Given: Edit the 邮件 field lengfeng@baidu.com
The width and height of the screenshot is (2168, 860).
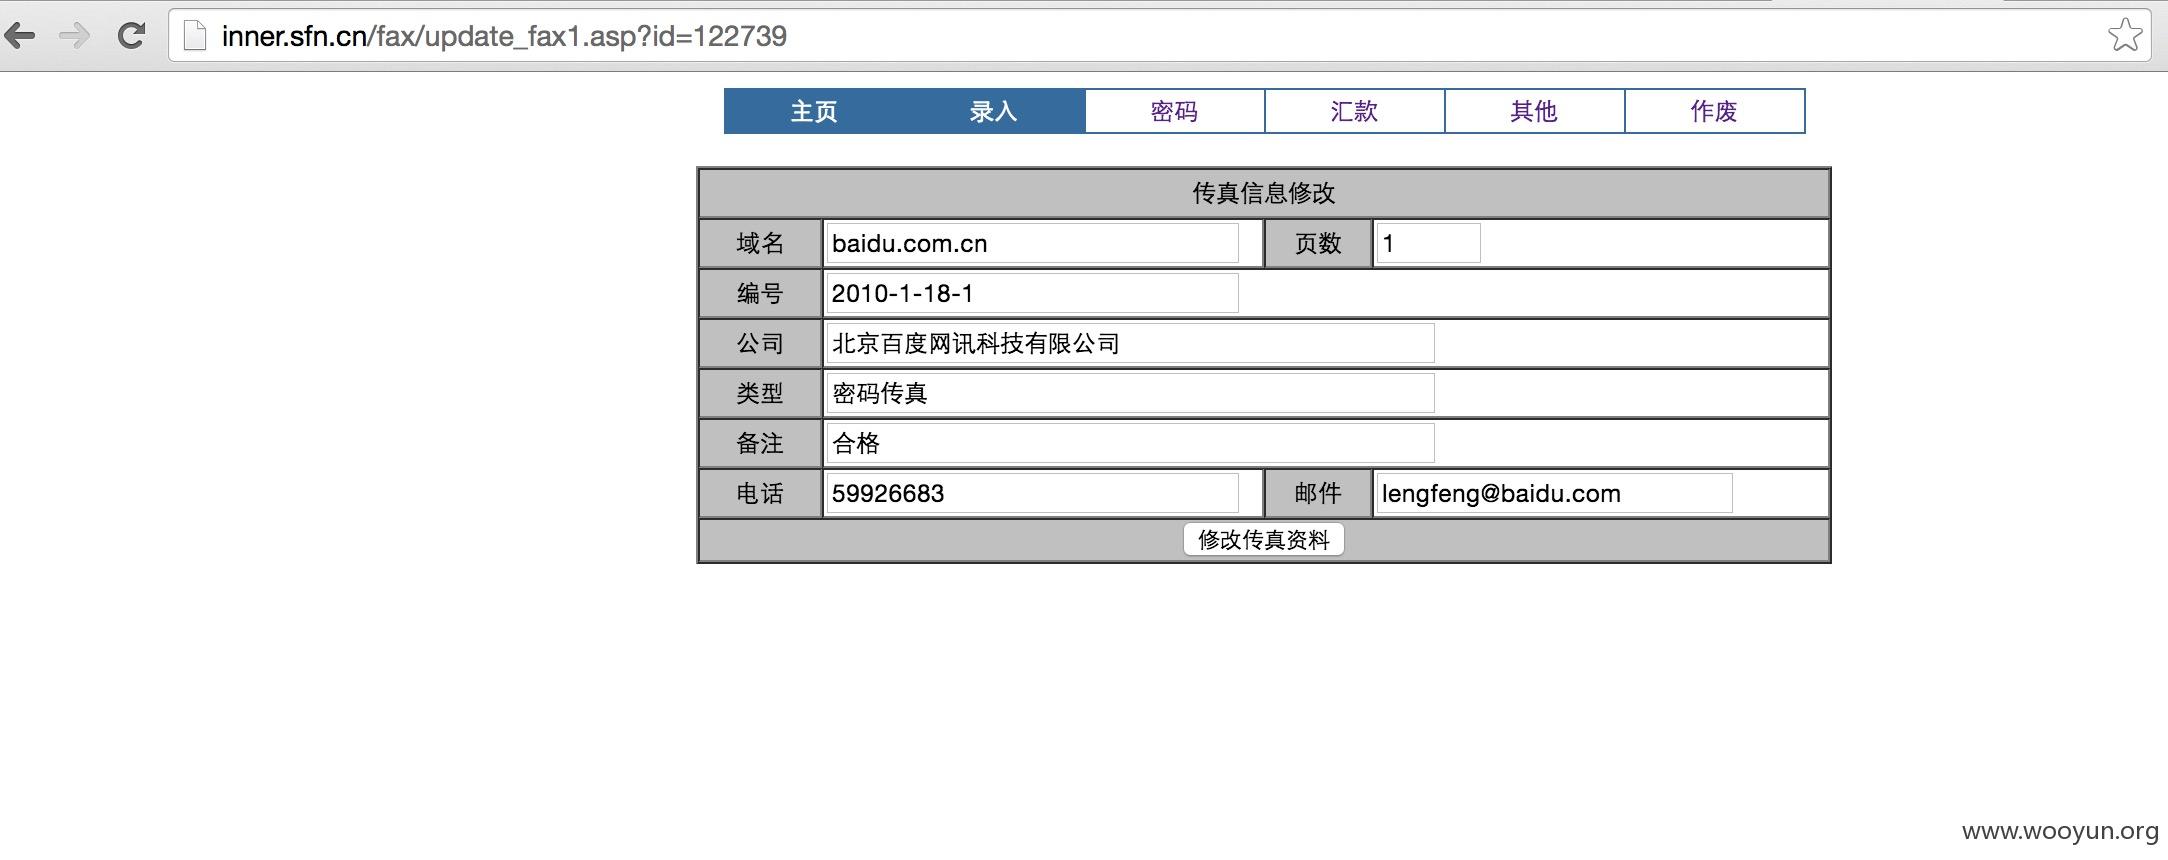Looking at the screenshot, I should pyautogui.click(x=1554, y=493).
